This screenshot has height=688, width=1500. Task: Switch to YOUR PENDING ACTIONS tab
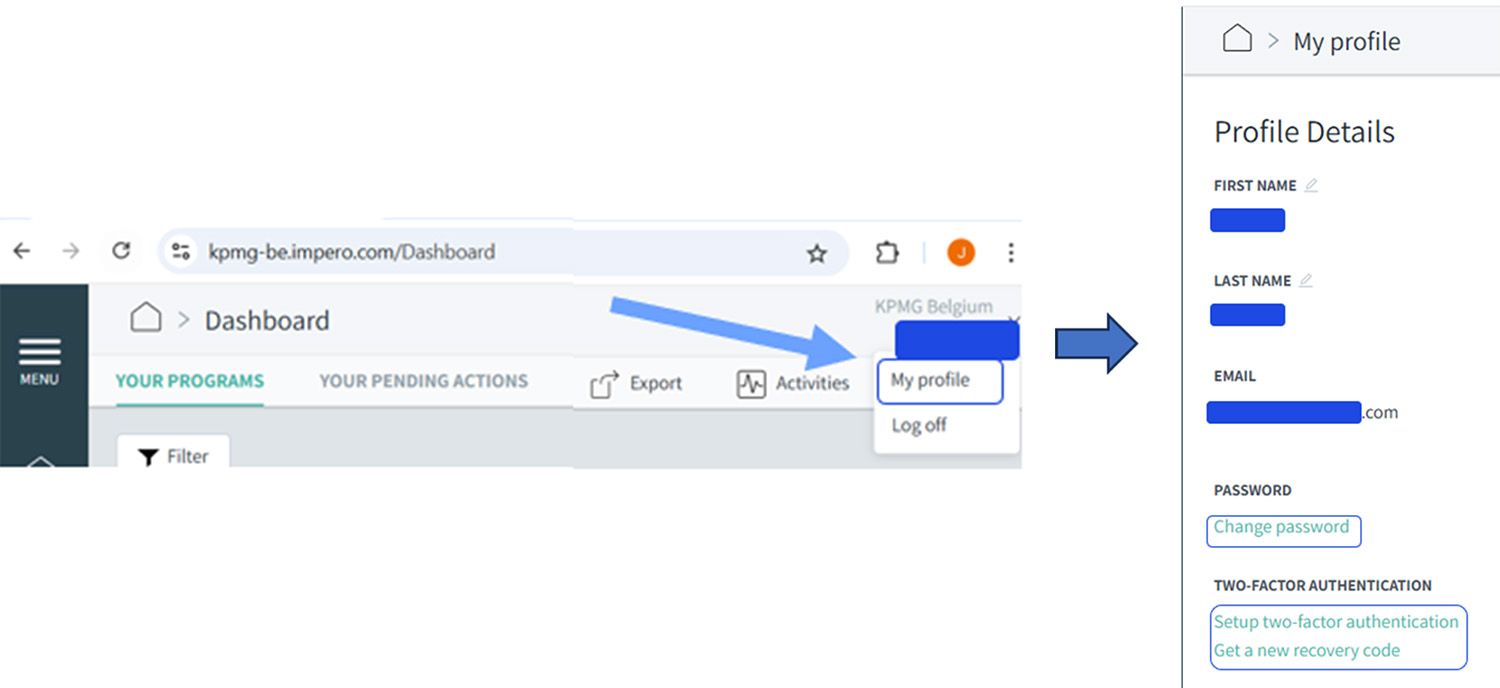424,381
